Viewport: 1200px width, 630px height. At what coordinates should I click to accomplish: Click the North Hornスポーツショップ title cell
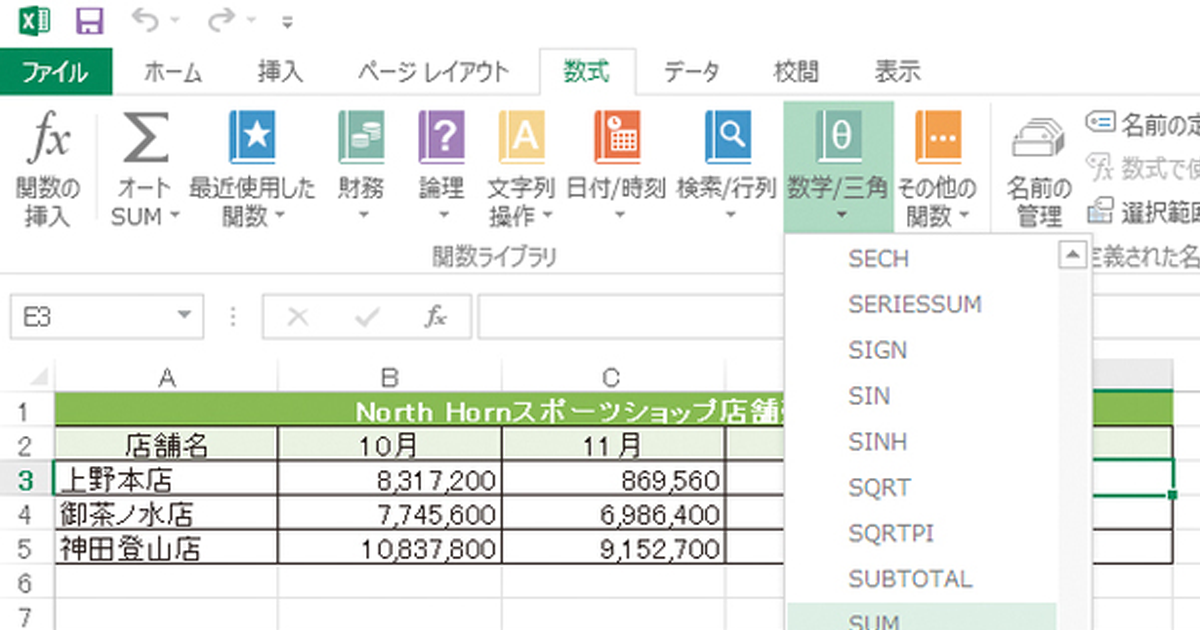click(612, 411)
